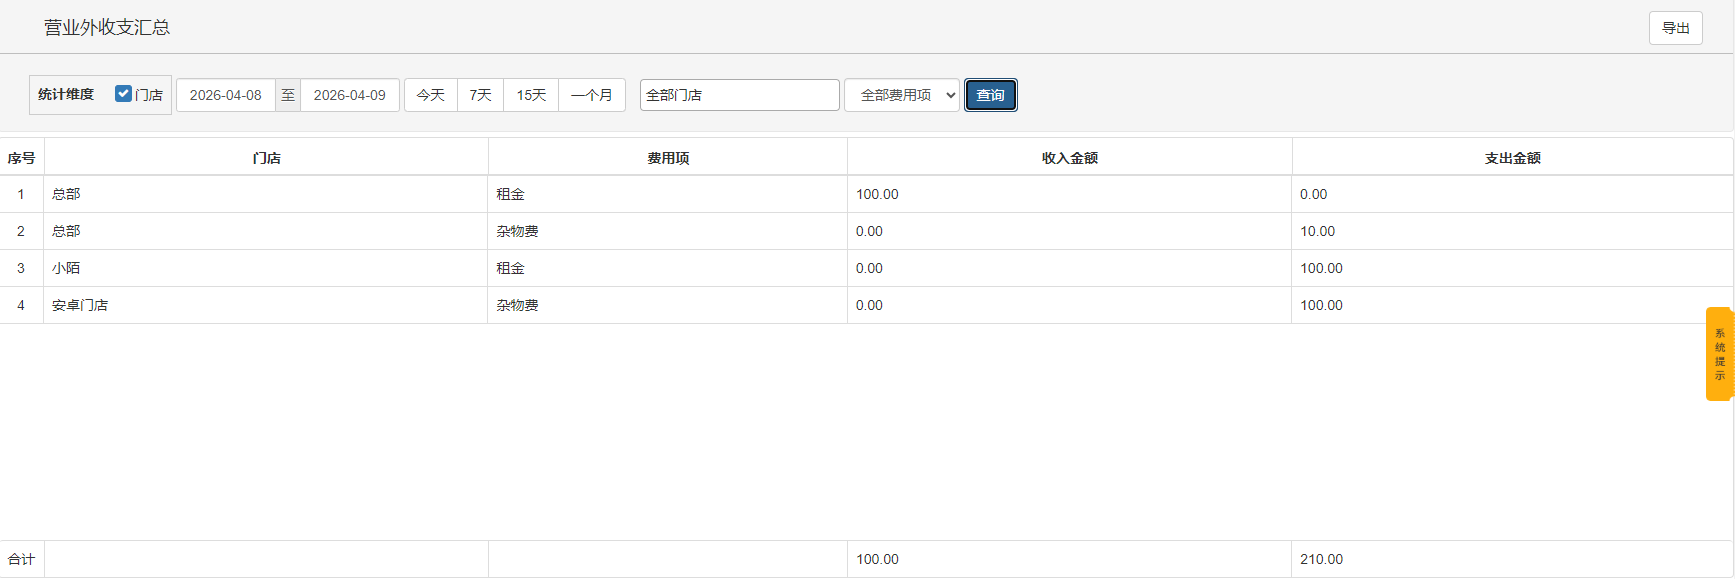Image resolution: width=1735 pixels, height=579 pixels.
Task: Click the end date field 2026-04-09
Action: pos(349,95)
